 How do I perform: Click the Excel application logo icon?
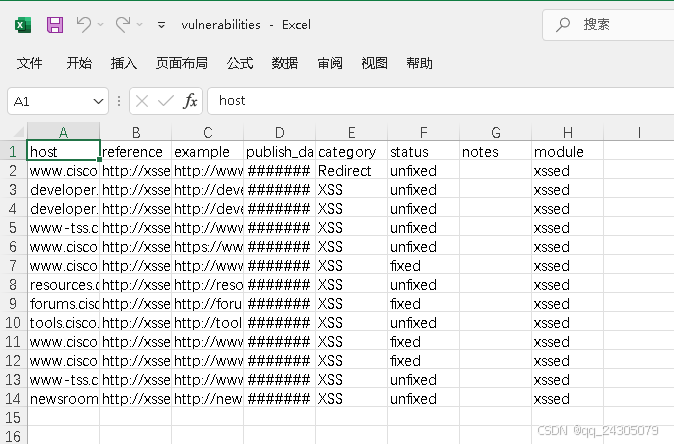coord(23,25)
